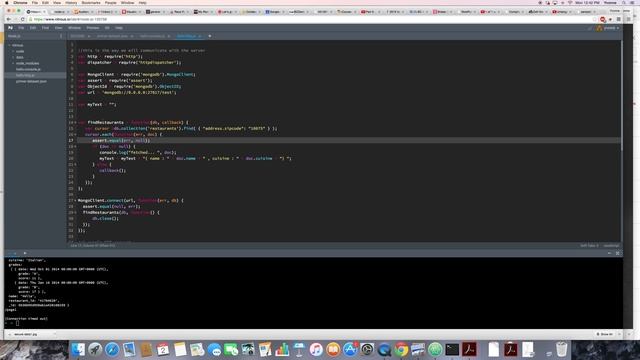Open the Bookmarks menu in macOS menu bar
Image resolution: width=640 pixels, height=360 pixels.
[x=91, y=3]
